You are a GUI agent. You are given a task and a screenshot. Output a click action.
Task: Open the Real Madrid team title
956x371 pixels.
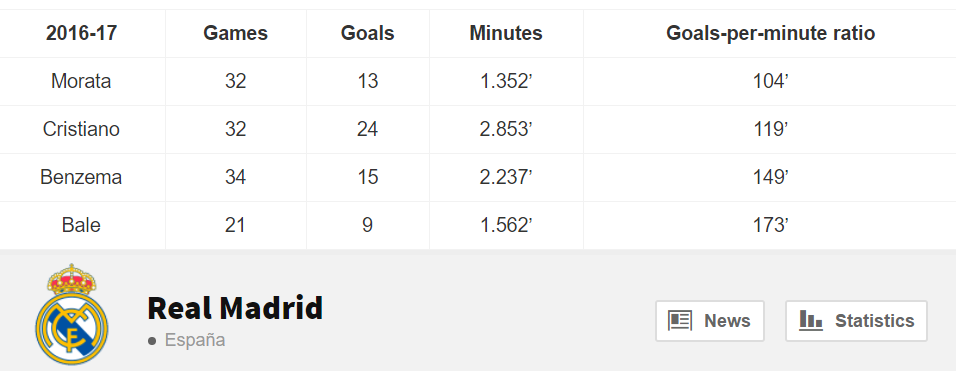coord(235,308)
